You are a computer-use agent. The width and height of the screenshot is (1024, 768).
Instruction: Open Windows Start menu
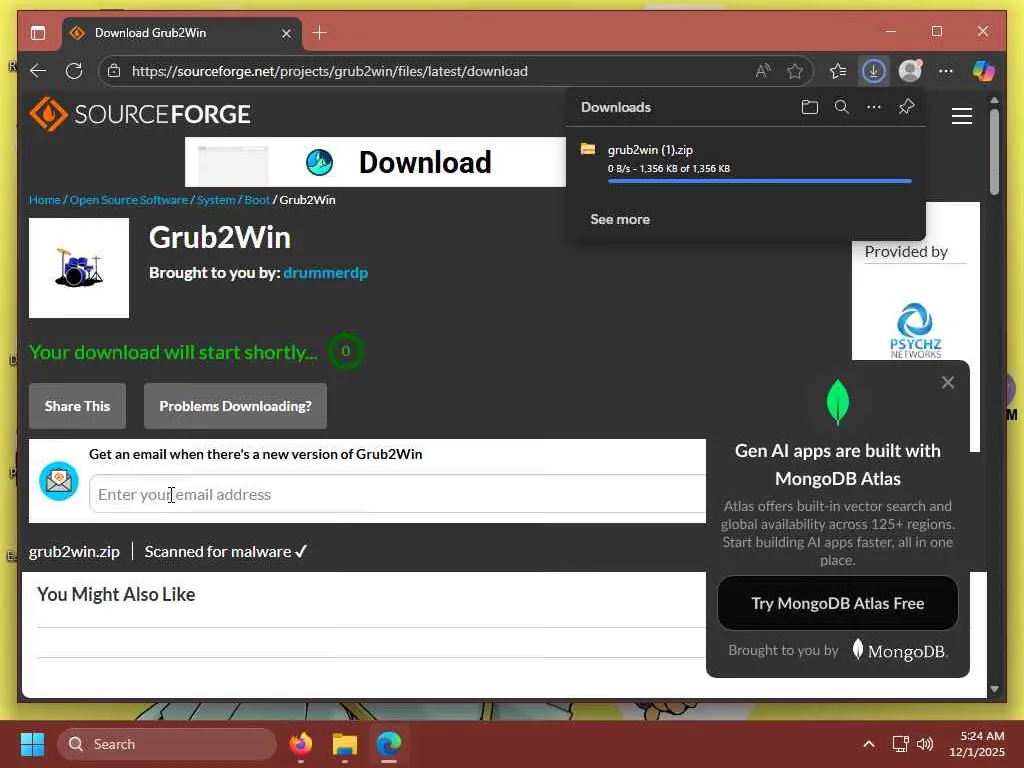pyautogui.click(x=32, y=744)
